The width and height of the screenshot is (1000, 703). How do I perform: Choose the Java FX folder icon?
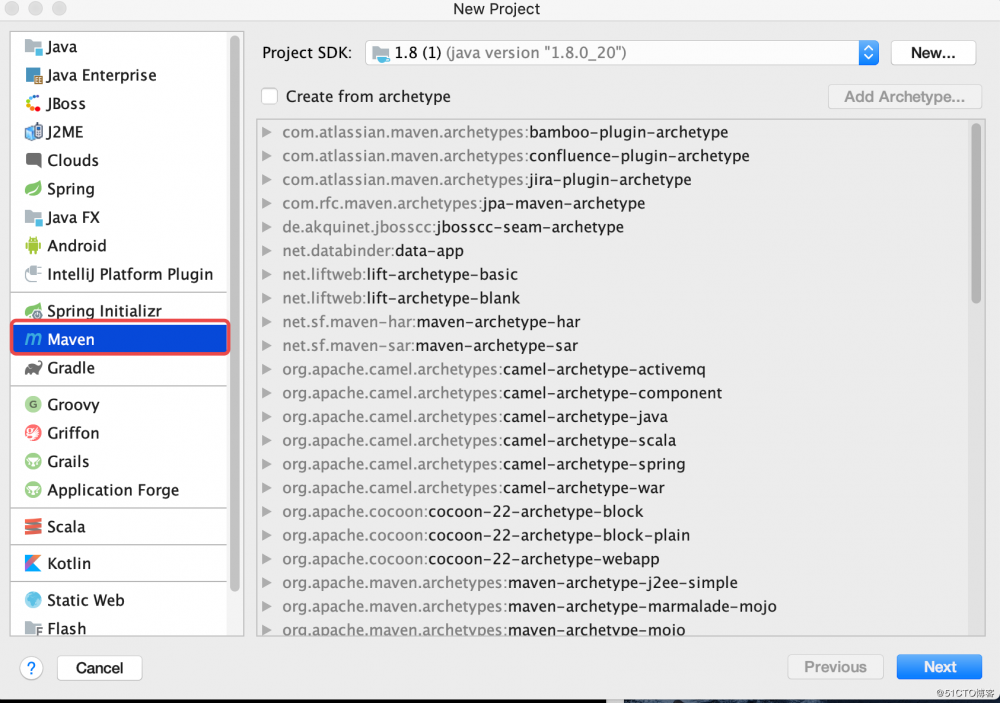[33, 218]
